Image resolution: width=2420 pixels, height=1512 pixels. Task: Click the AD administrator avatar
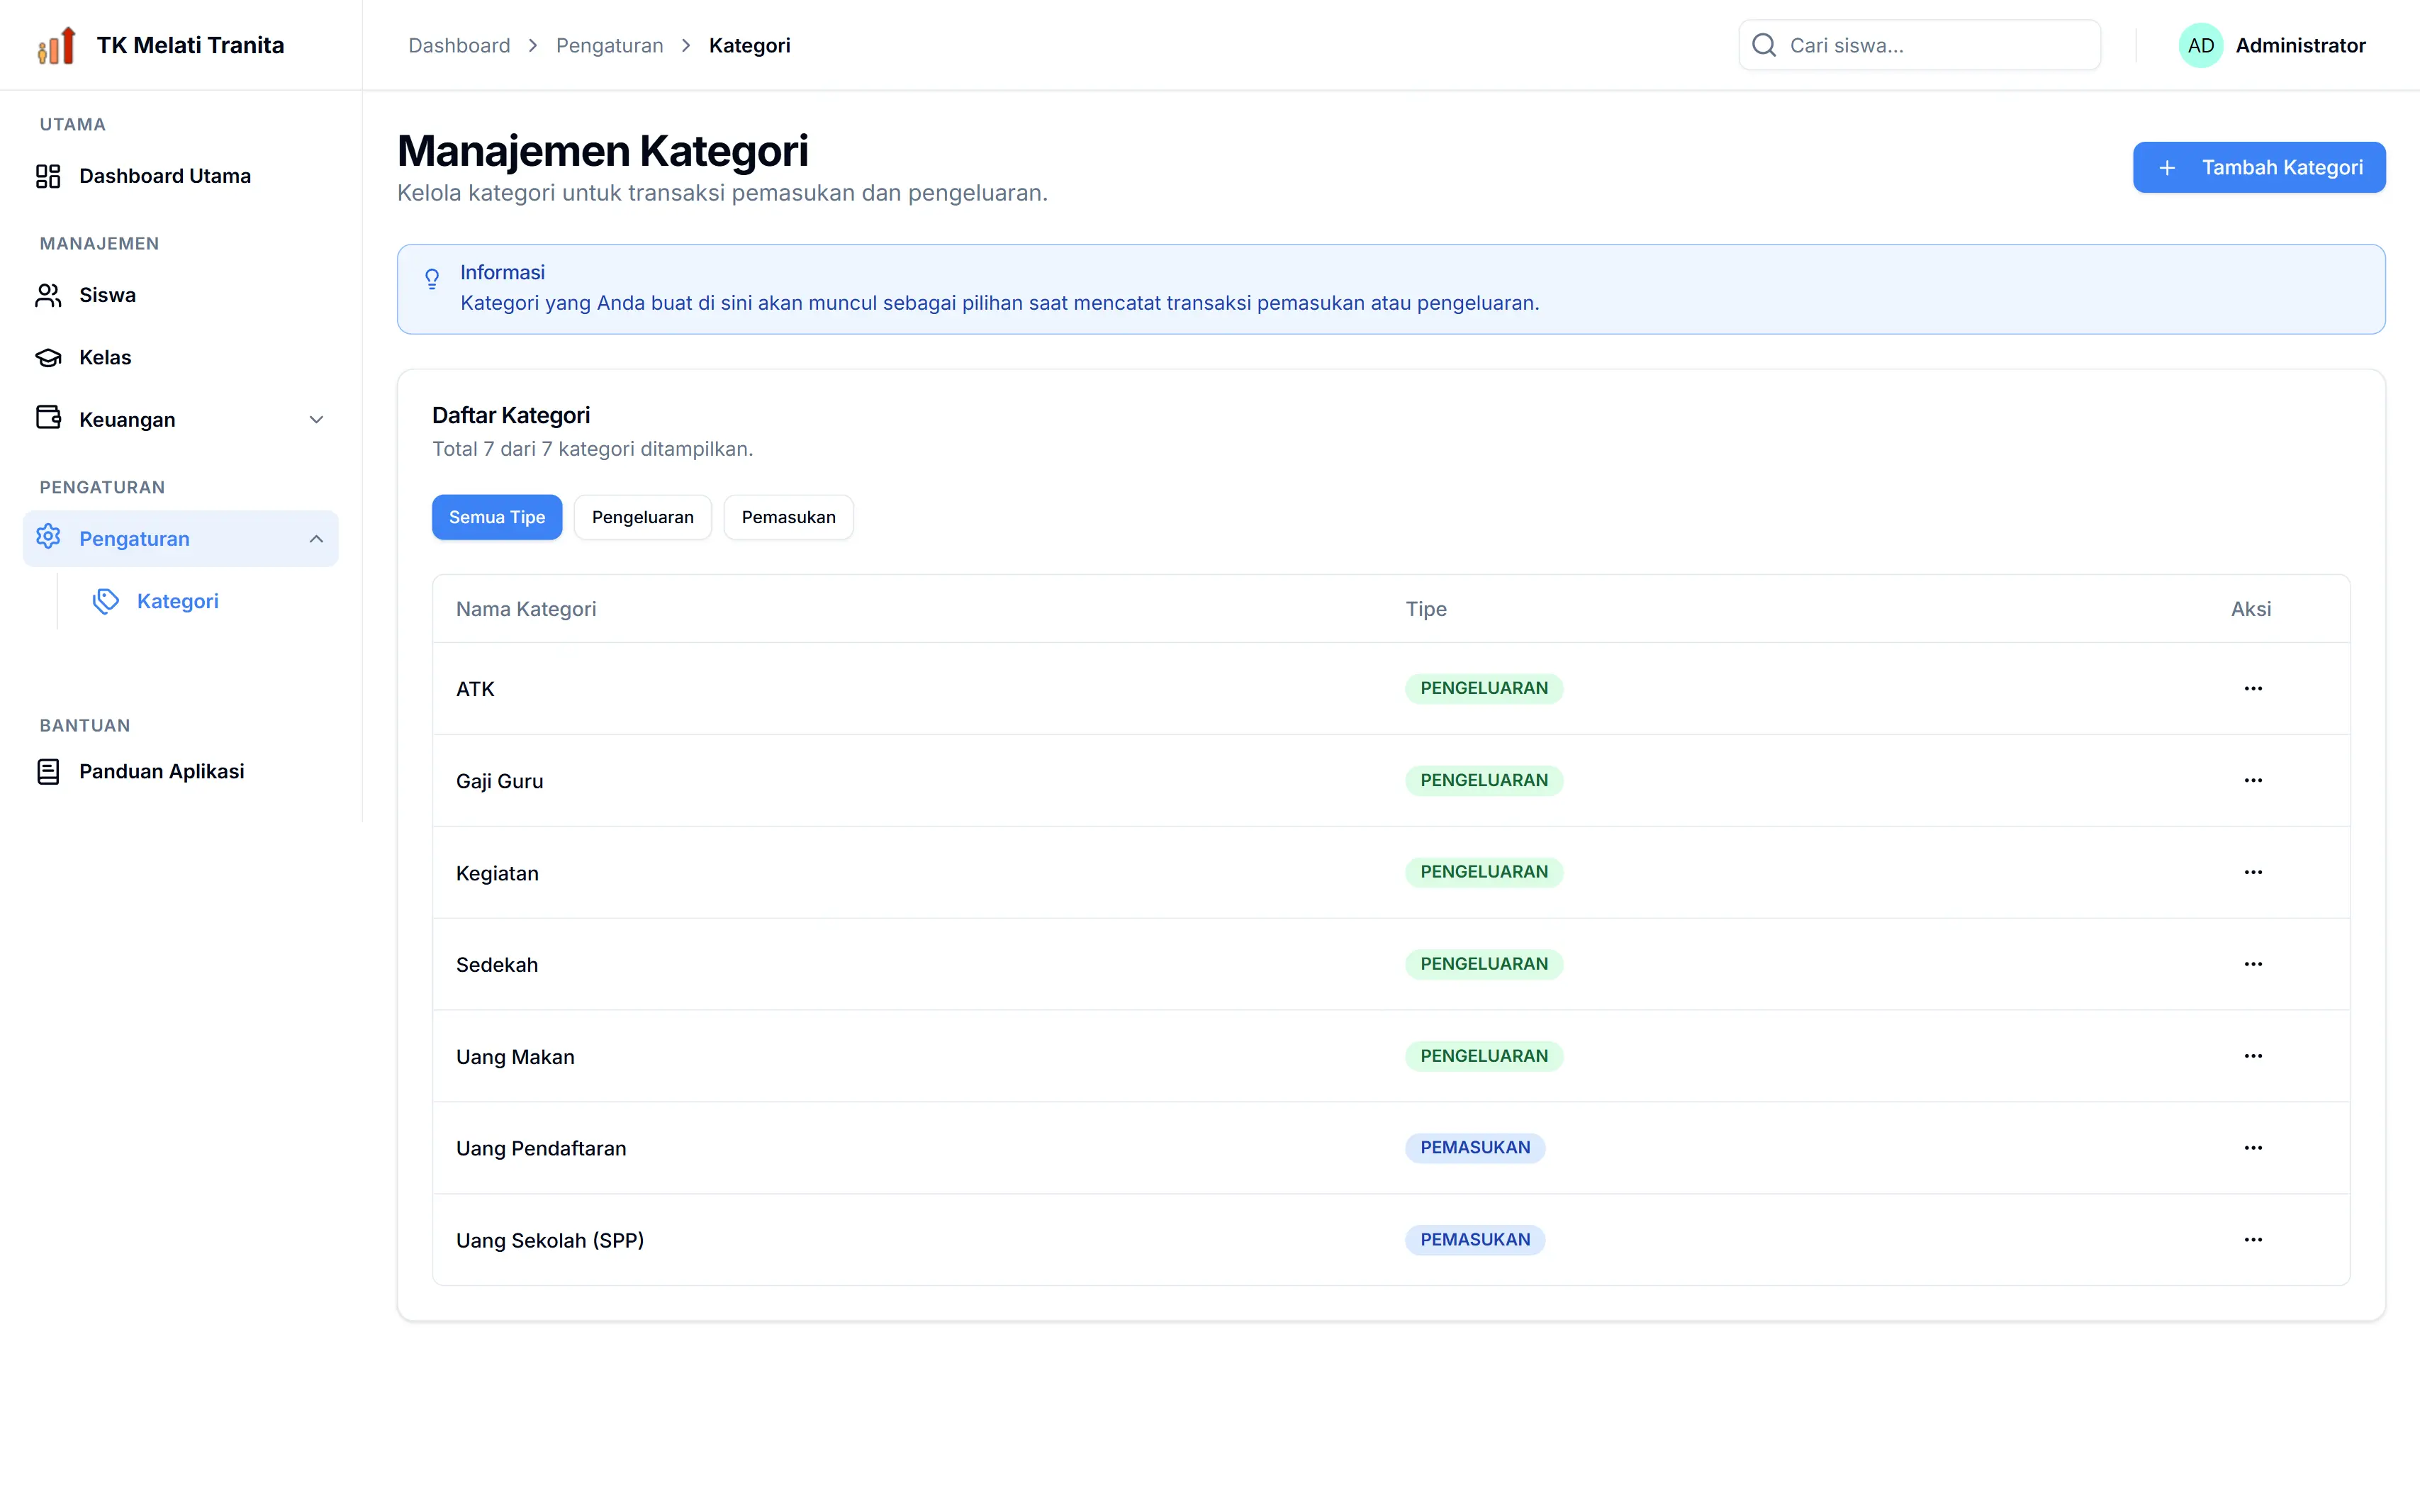2200,45
